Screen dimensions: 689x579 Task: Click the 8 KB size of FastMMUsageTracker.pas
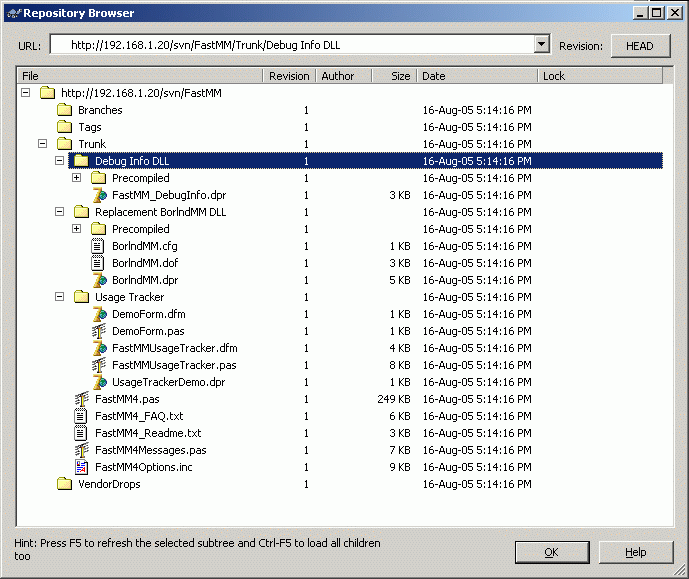399,365
